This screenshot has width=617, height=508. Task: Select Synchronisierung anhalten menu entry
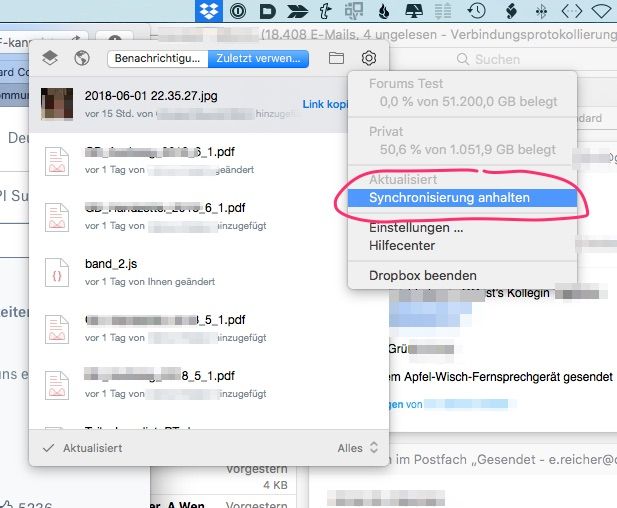462,198
